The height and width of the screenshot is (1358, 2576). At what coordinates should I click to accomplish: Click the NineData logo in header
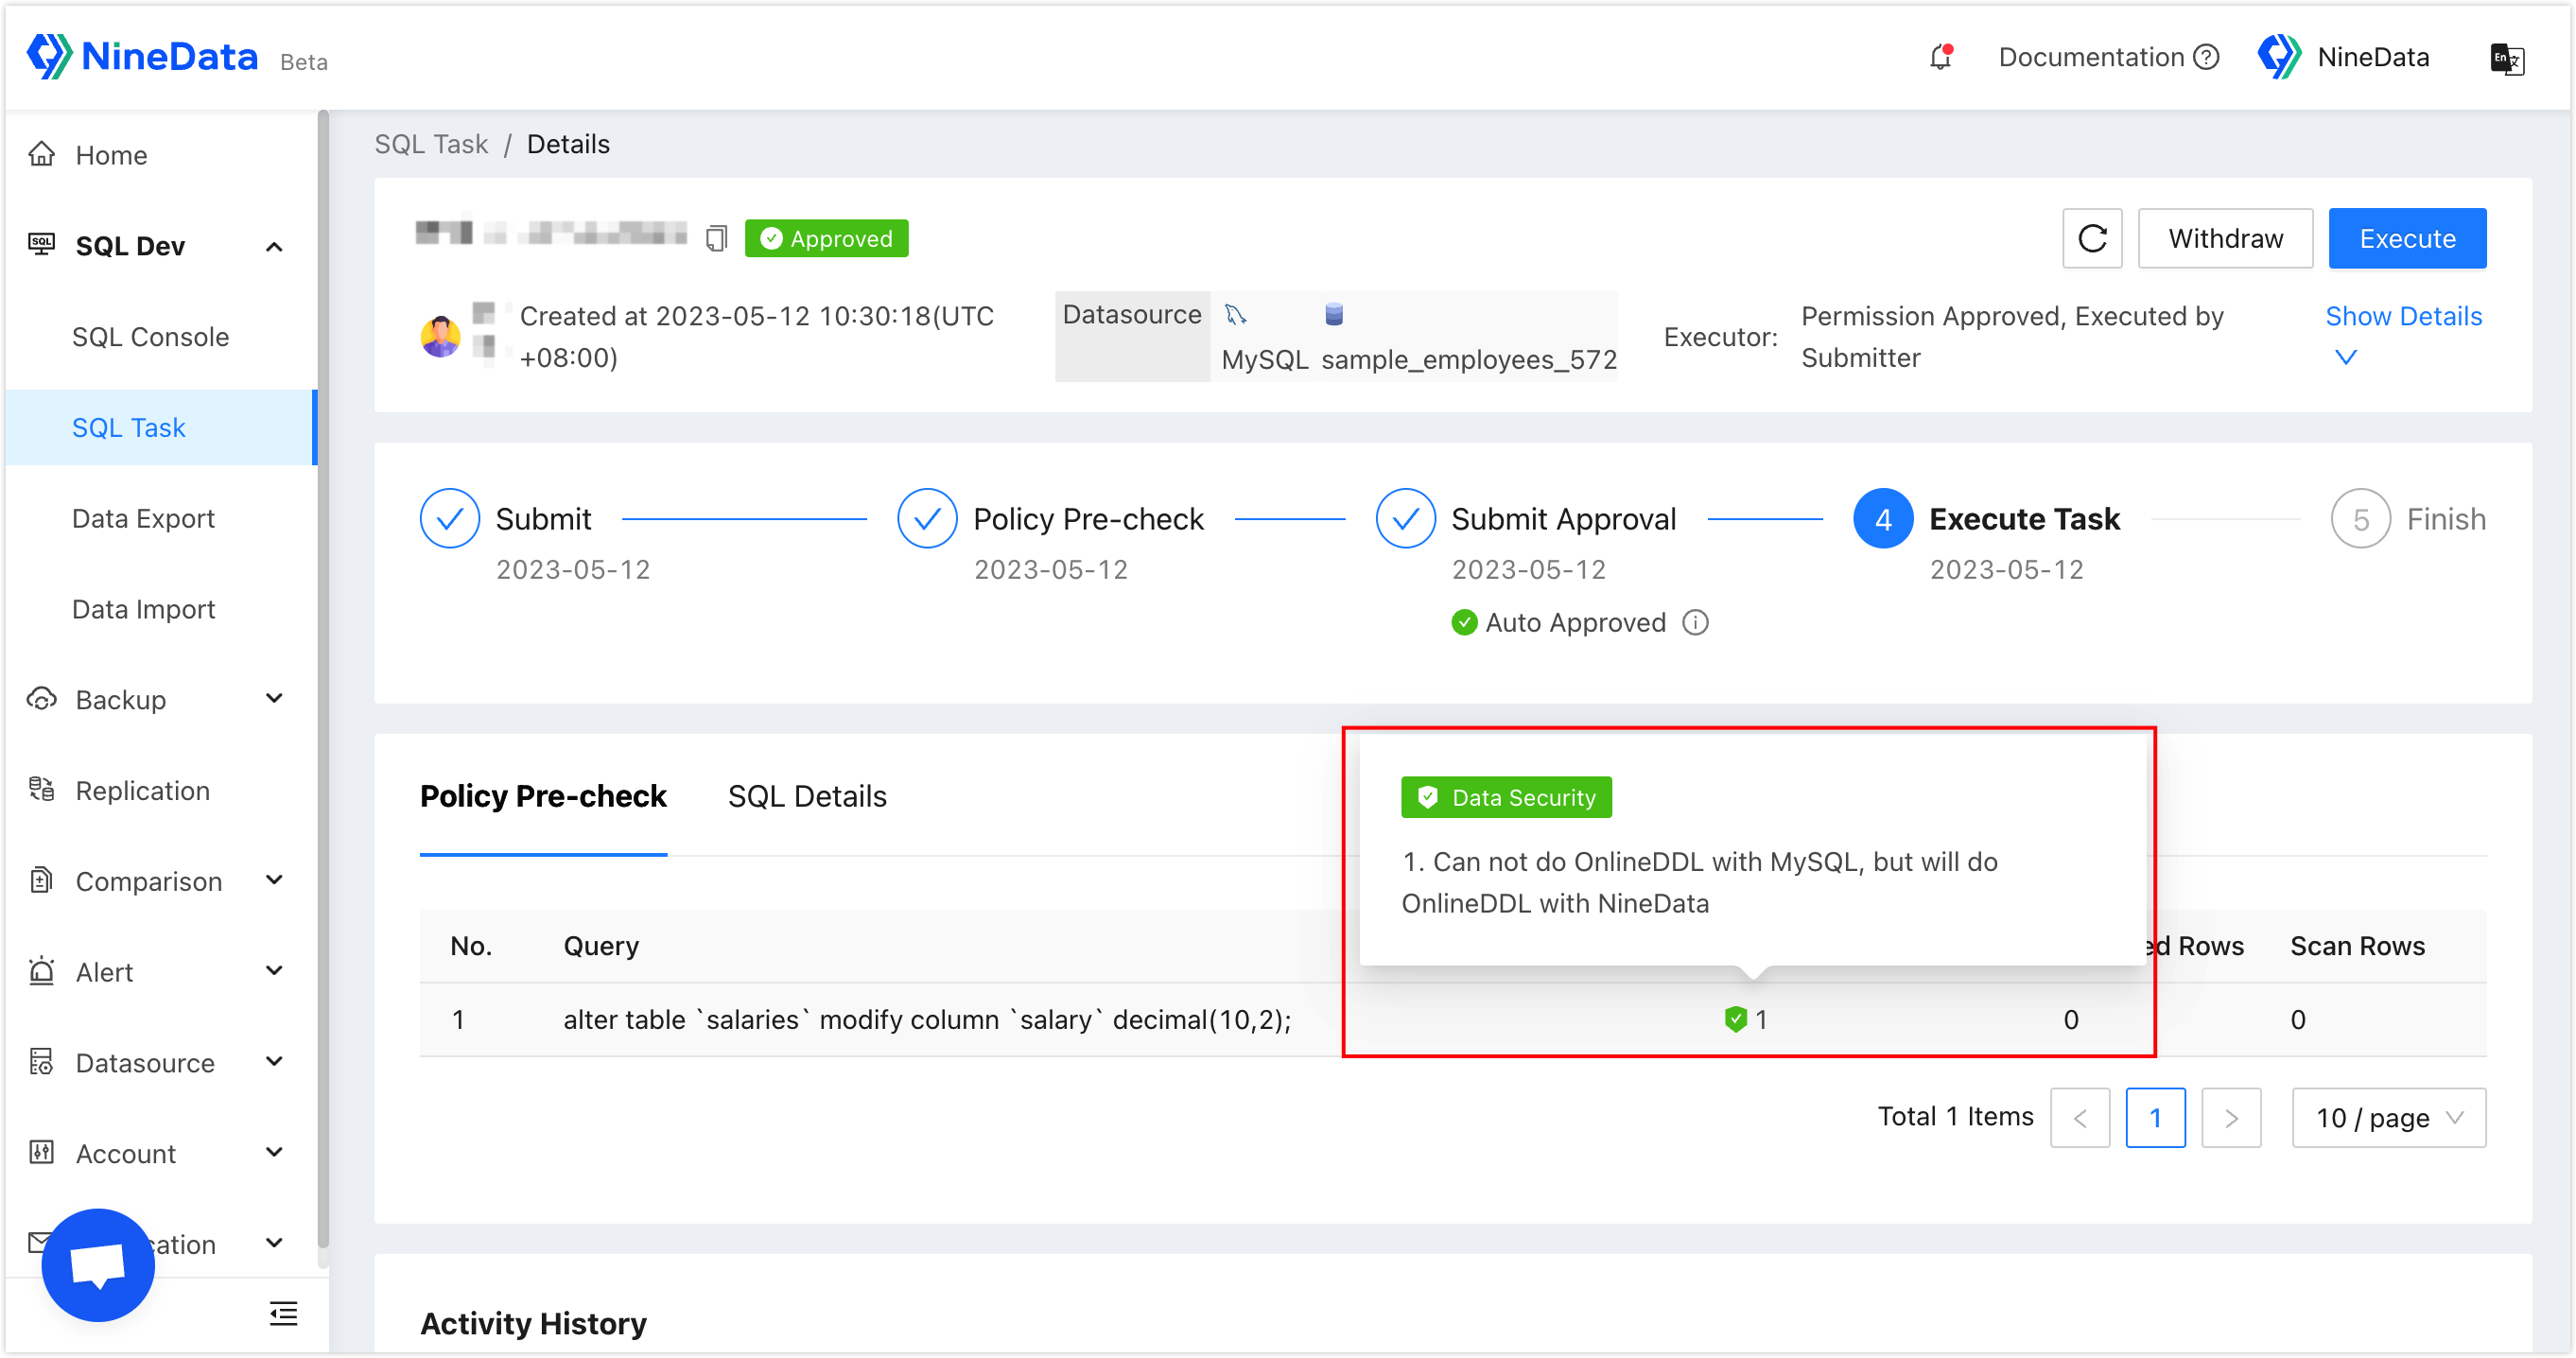142,56
